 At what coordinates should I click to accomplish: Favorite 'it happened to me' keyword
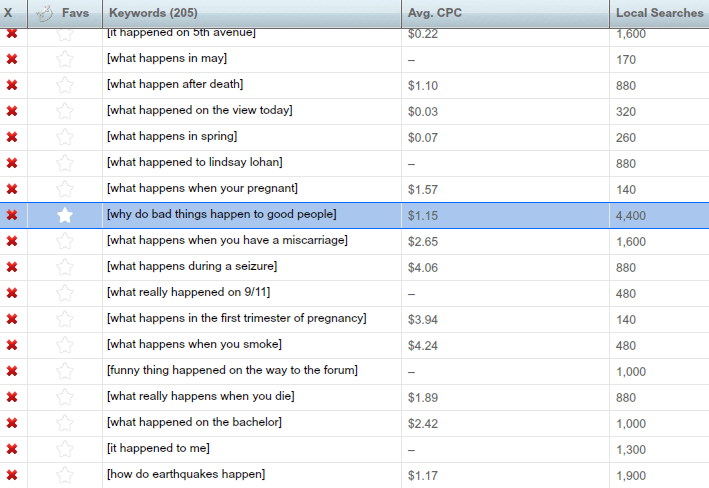click(65, 449)
